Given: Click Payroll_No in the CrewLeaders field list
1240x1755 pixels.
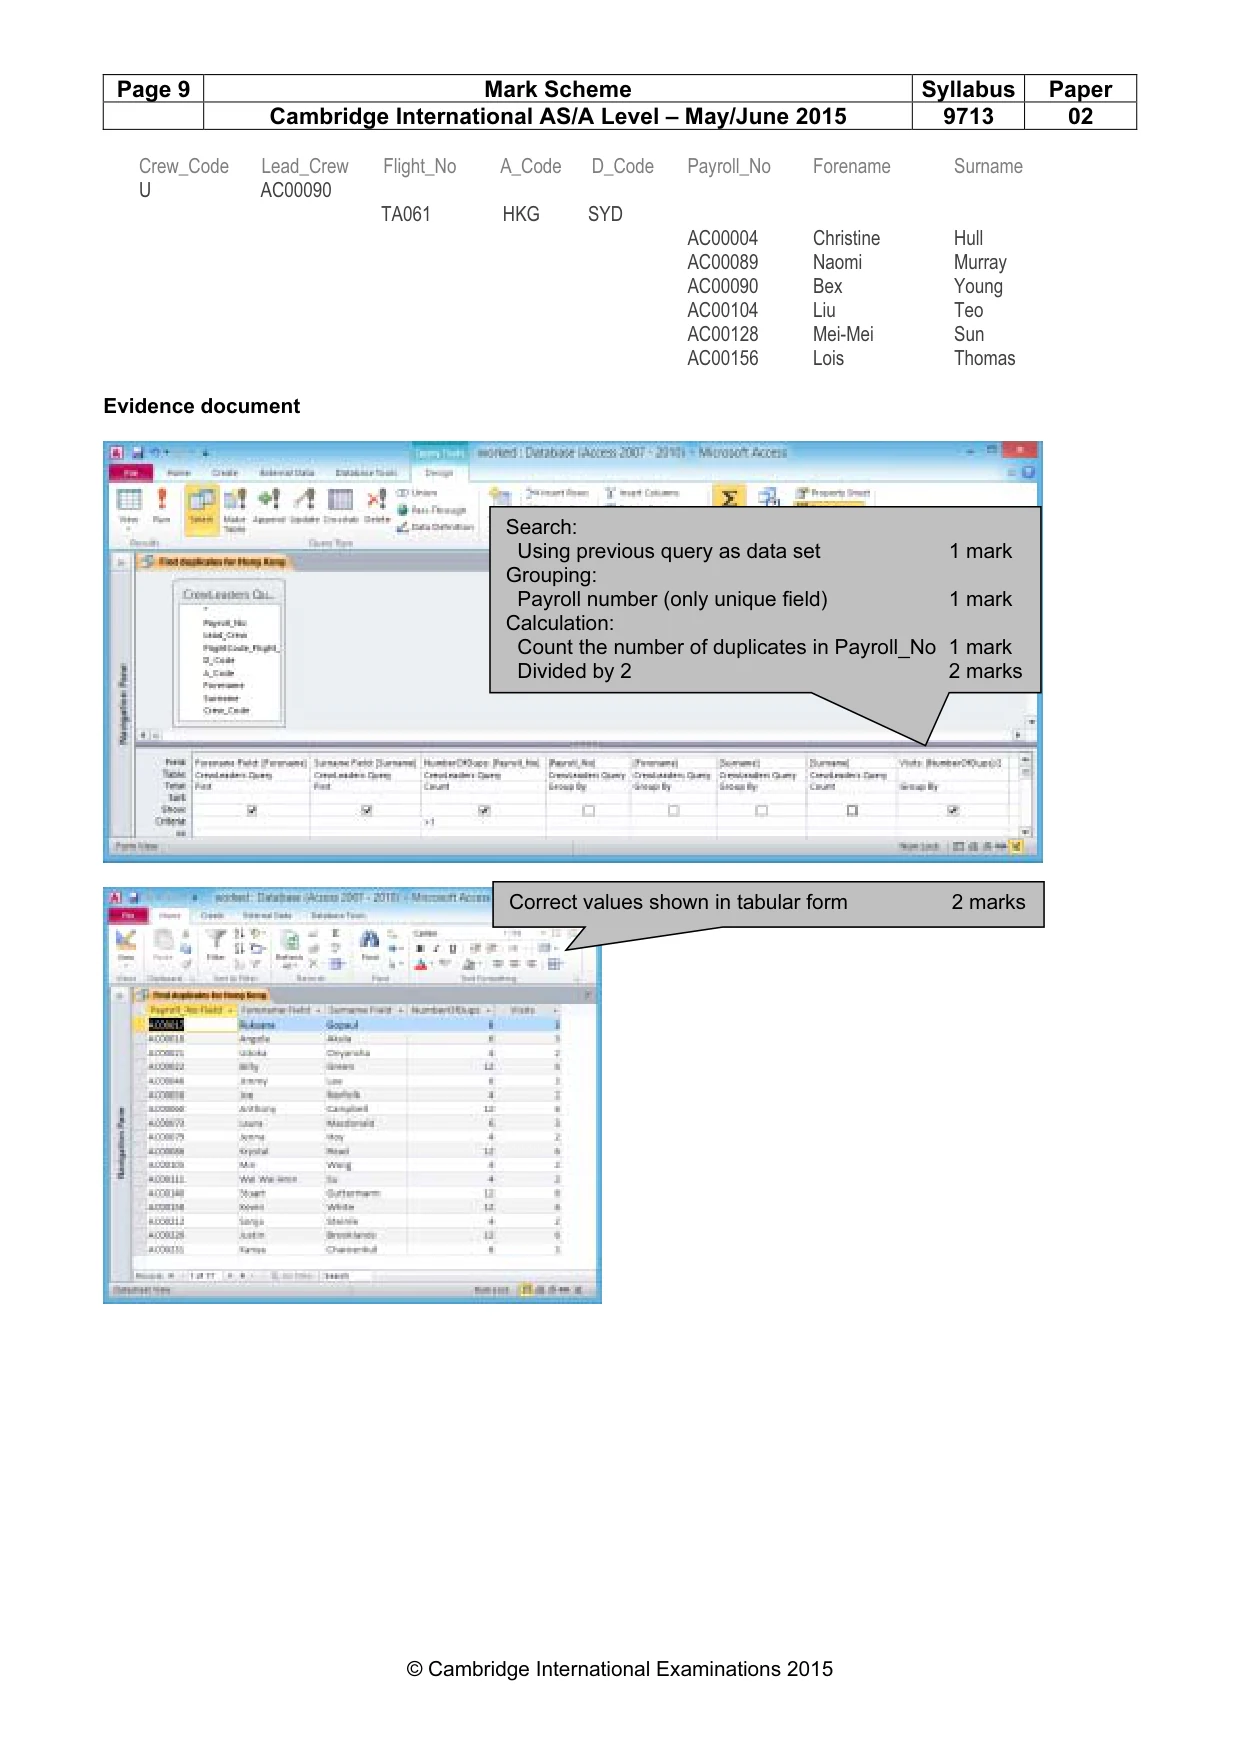Looking at the screenshot, I should click(225, 623).
